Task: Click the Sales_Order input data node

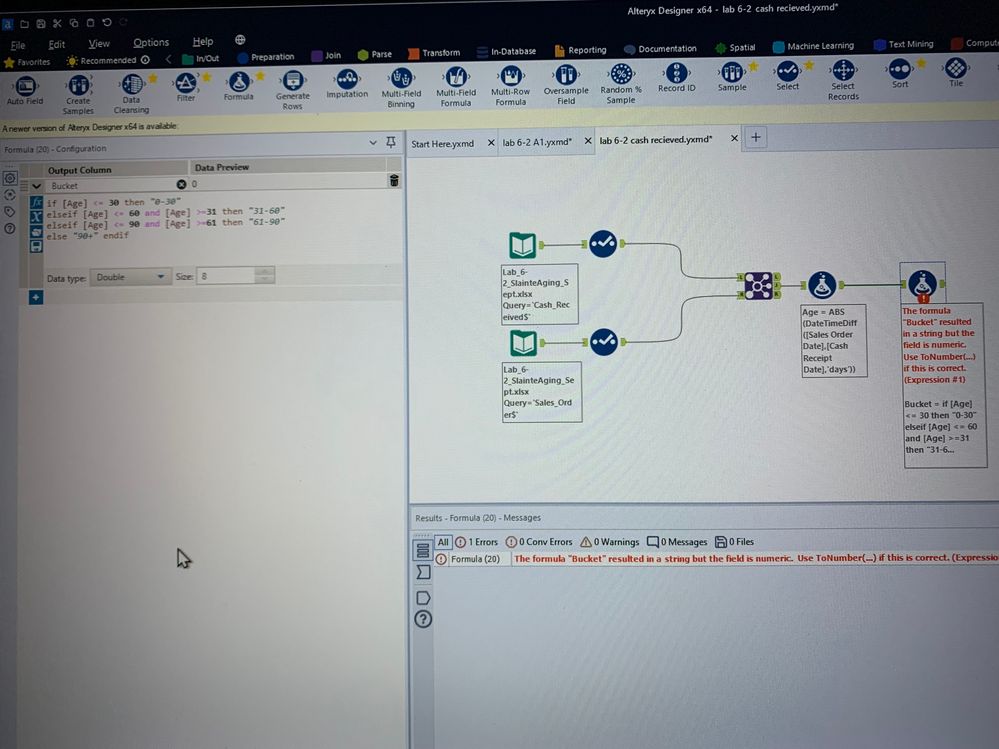Action: [523, 343]
